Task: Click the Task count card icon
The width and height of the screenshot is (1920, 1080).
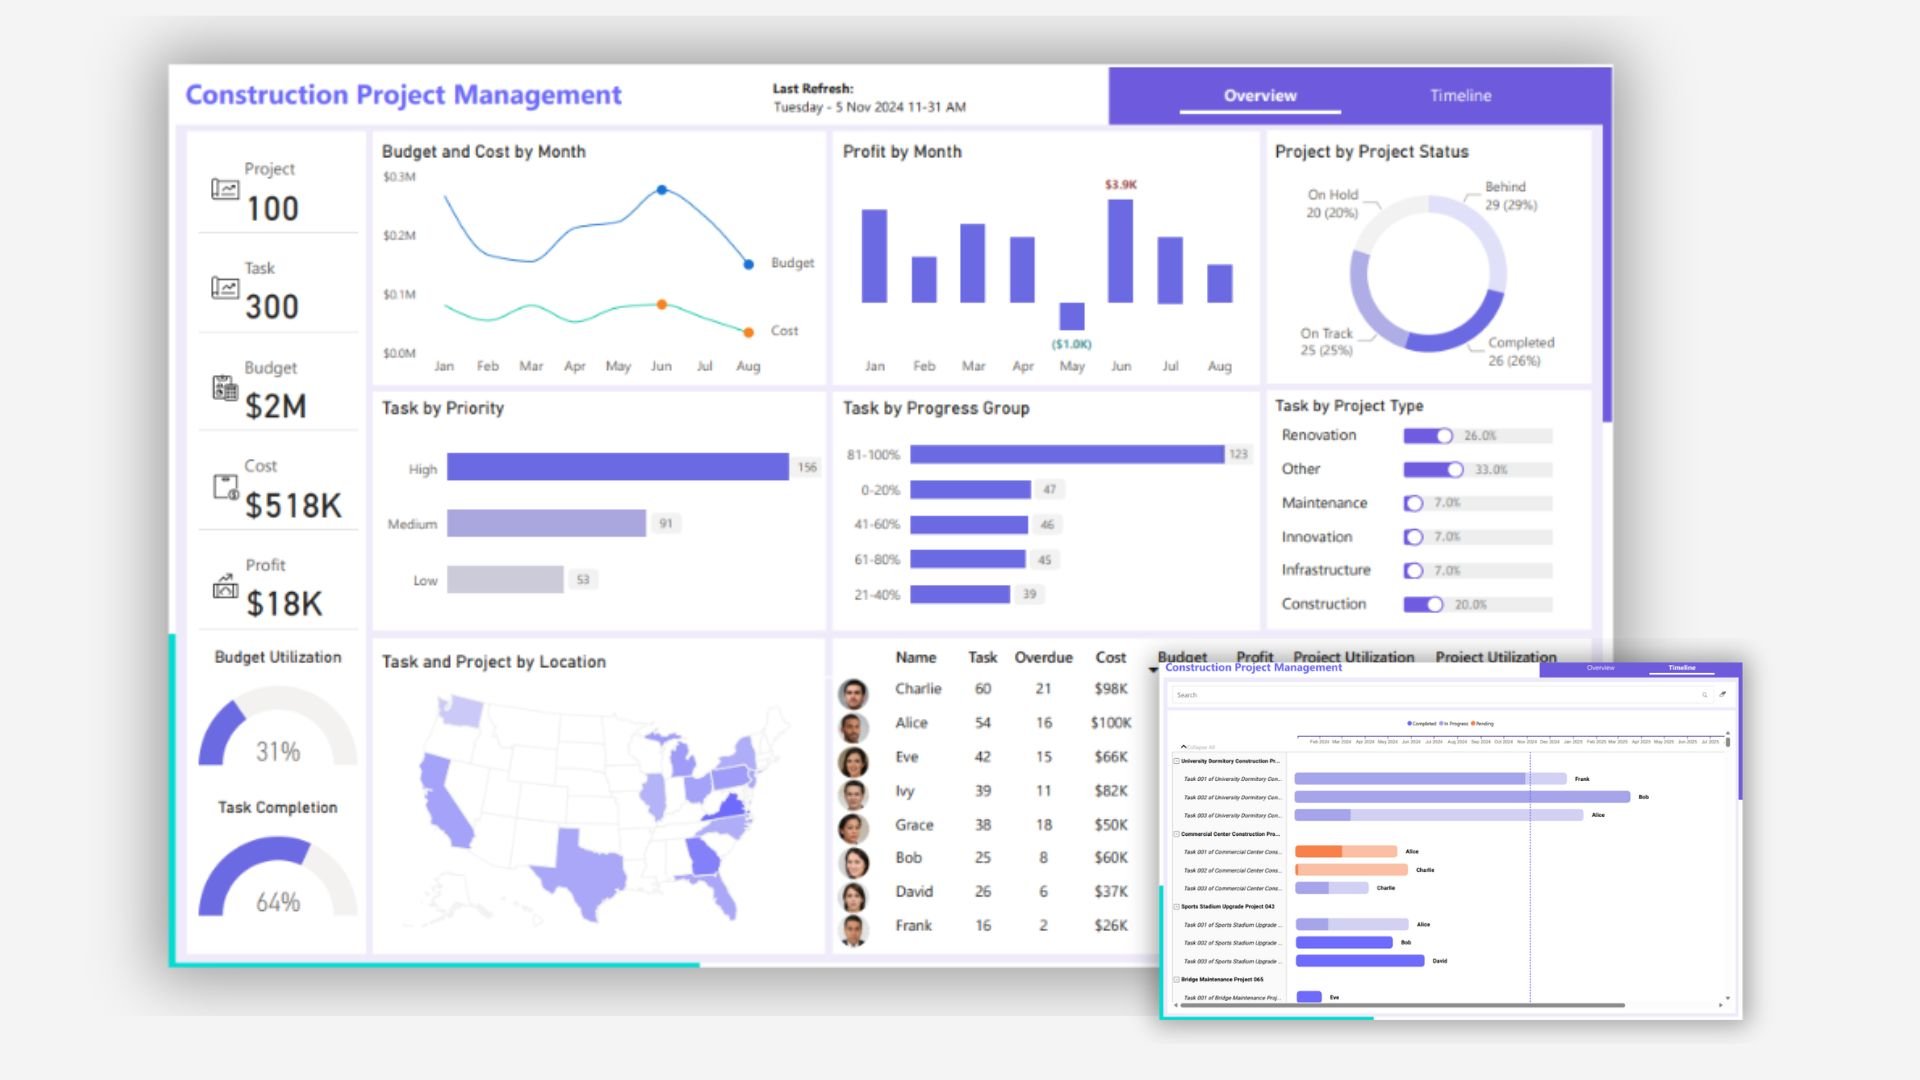Action: tap(225, 288)
